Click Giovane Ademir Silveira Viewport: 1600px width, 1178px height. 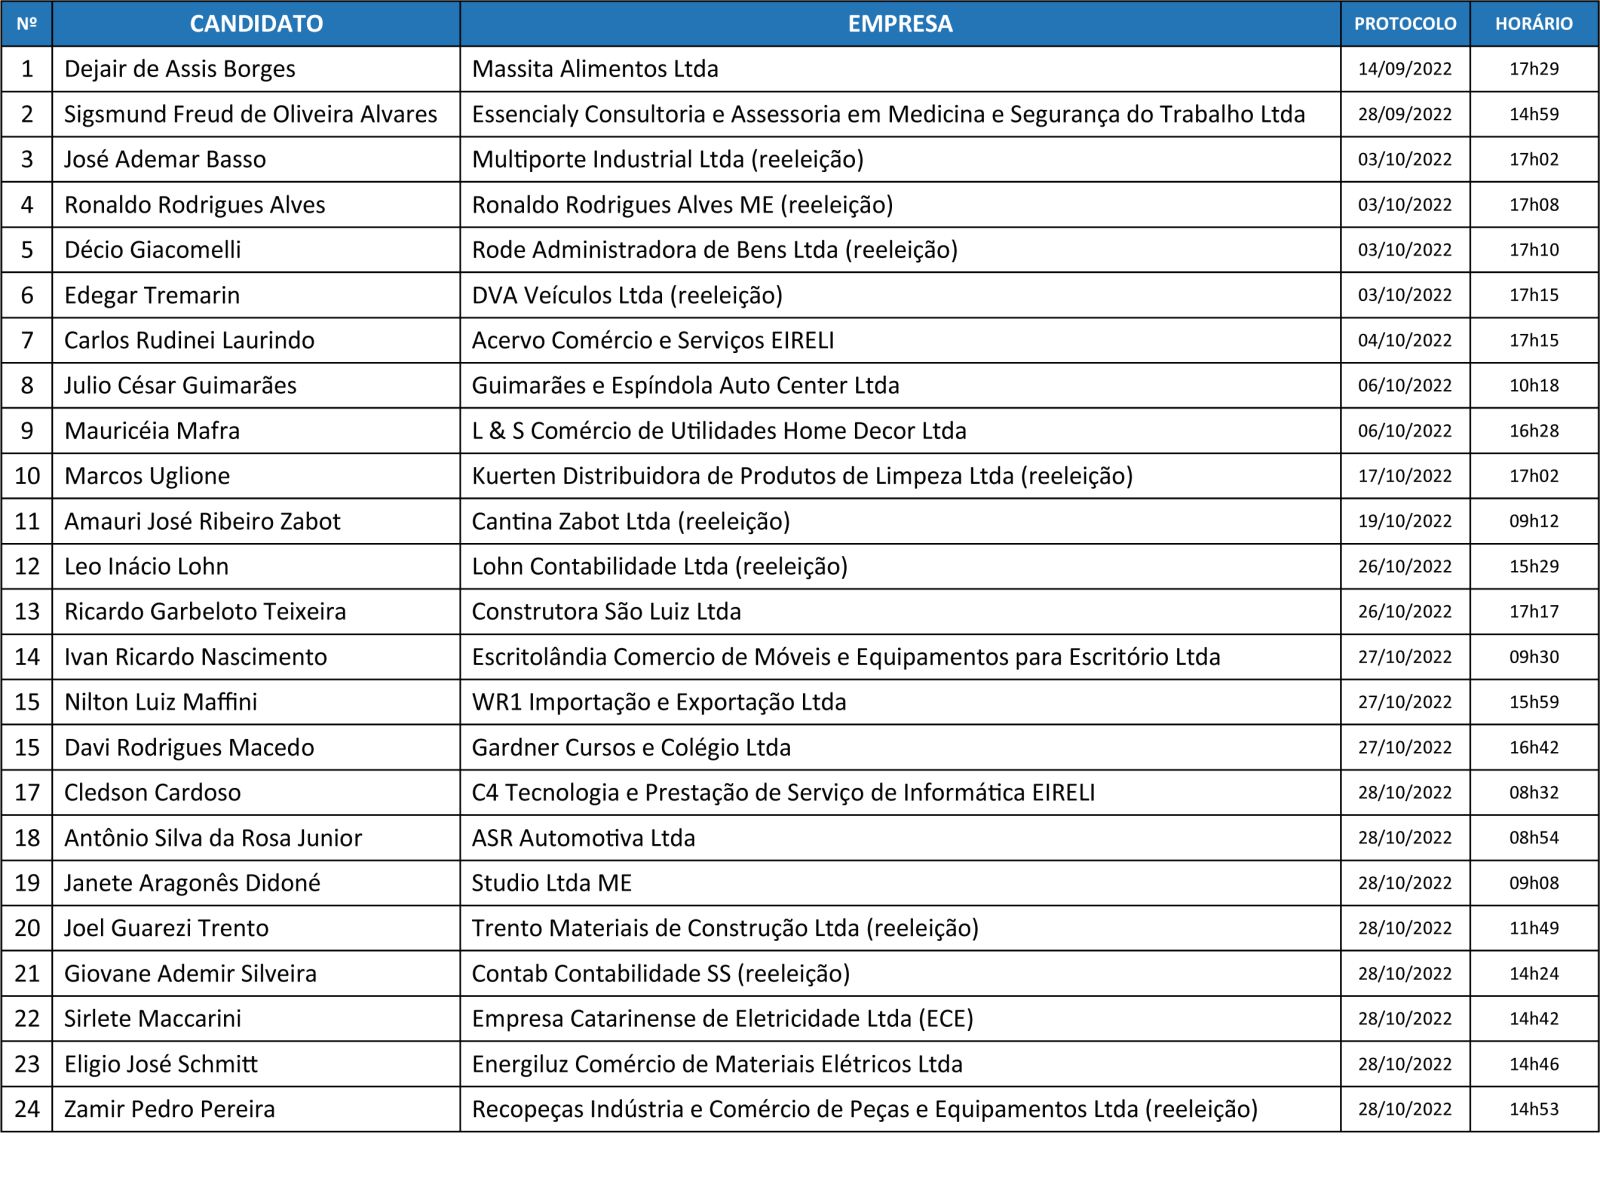tap(190, 973)
